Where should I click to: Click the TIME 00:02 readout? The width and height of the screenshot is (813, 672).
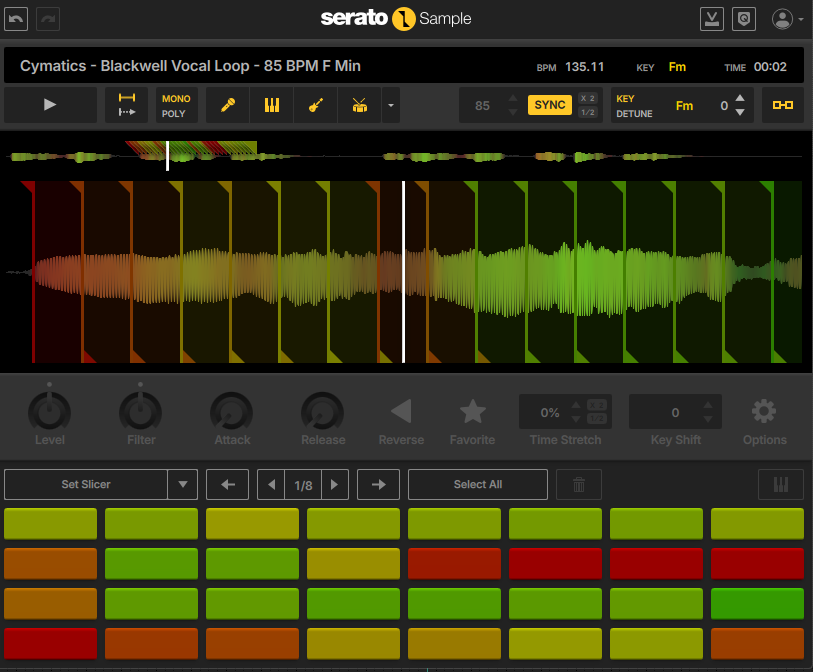[755, 67]
